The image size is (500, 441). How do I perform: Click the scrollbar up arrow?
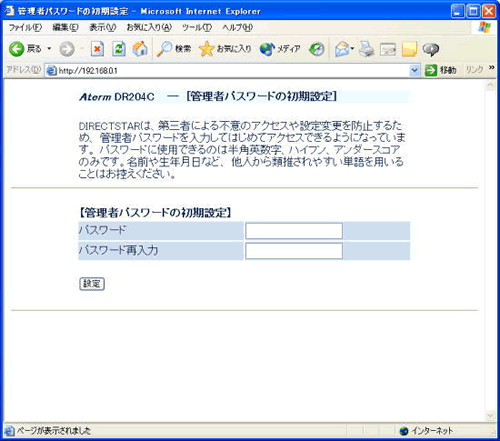[x=490, y=86]
